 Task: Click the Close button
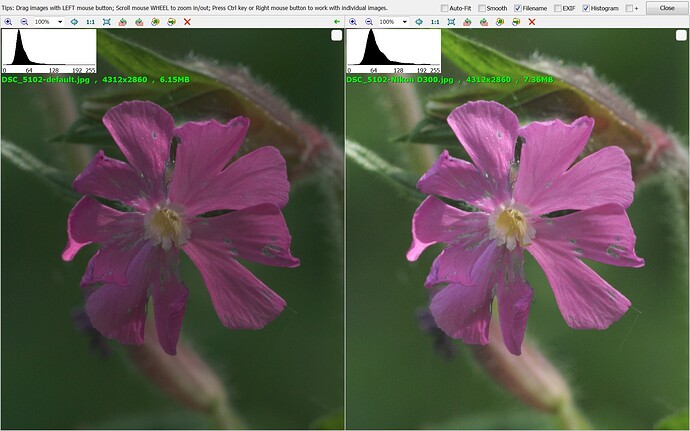coord(667,8)
